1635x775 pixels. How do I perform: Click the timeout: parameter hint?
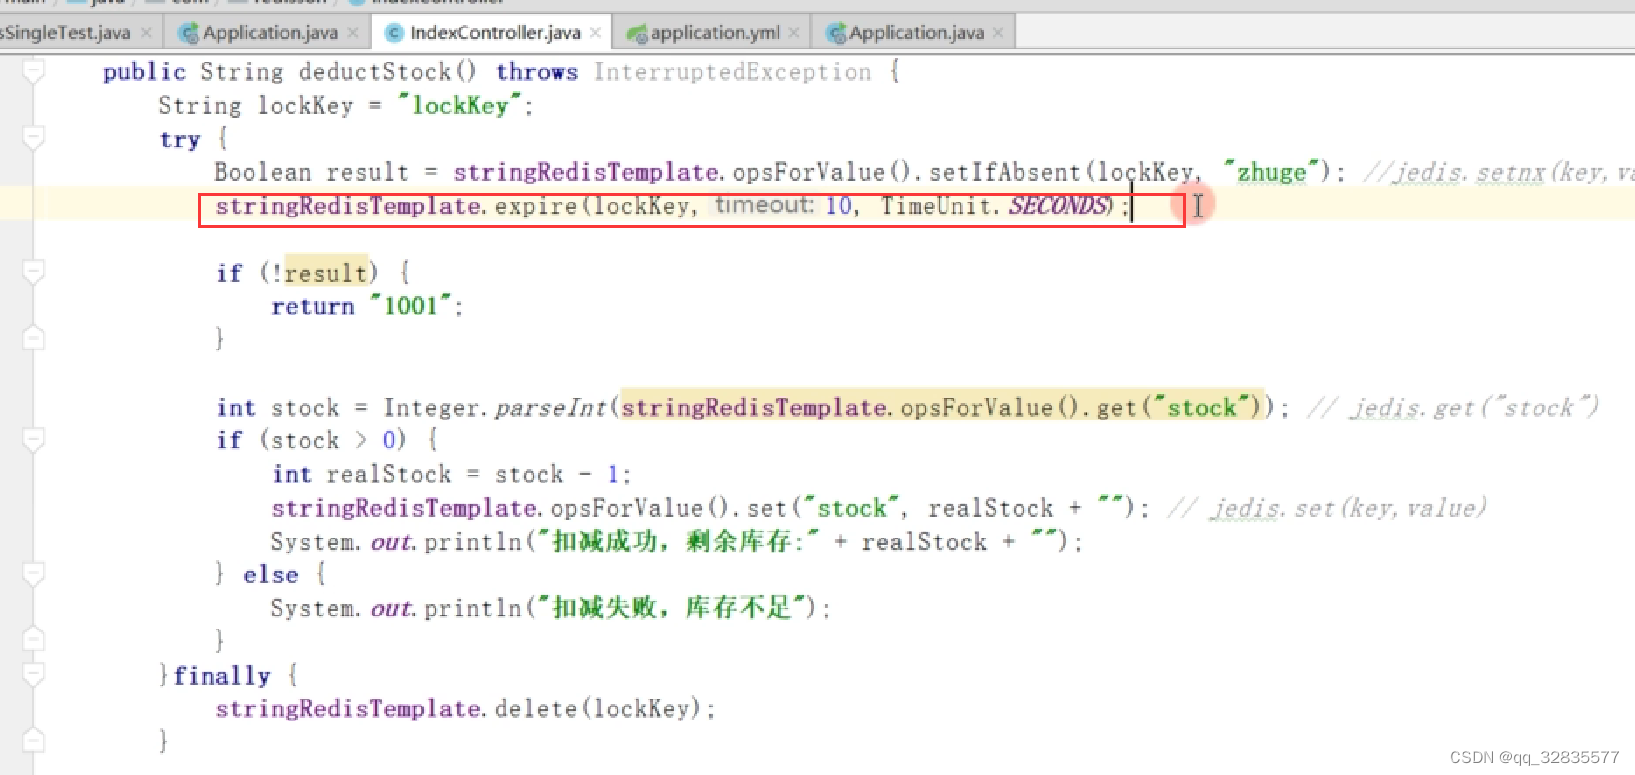click(x=765, y=205)
